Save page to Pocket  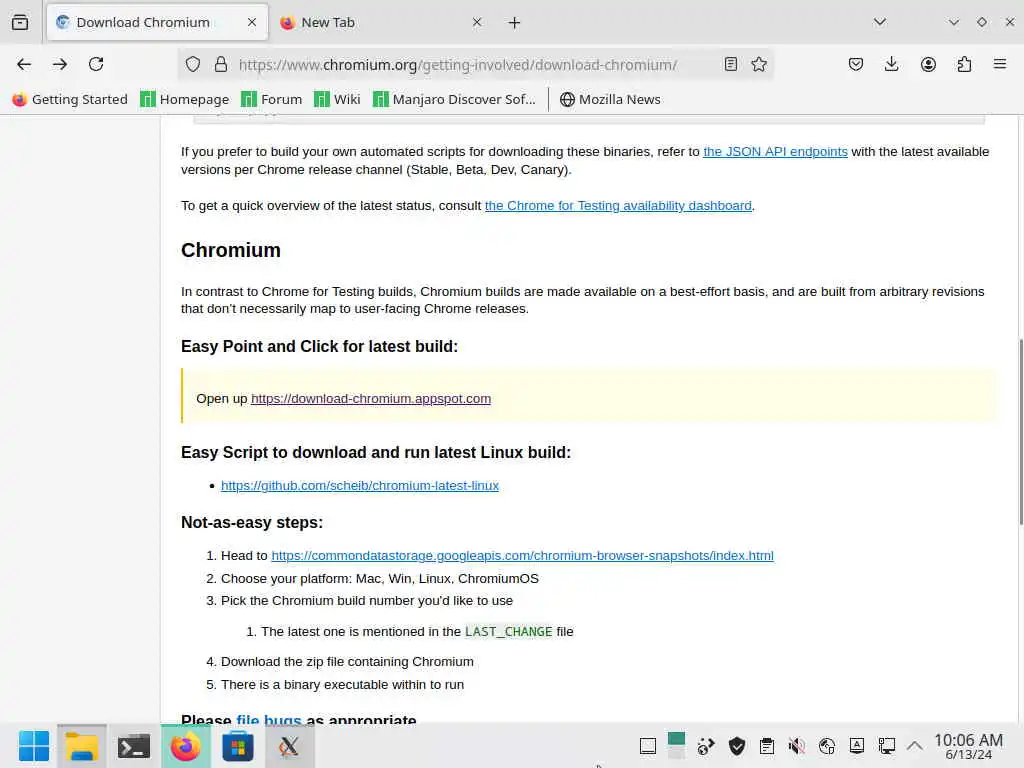coord(856,64)
